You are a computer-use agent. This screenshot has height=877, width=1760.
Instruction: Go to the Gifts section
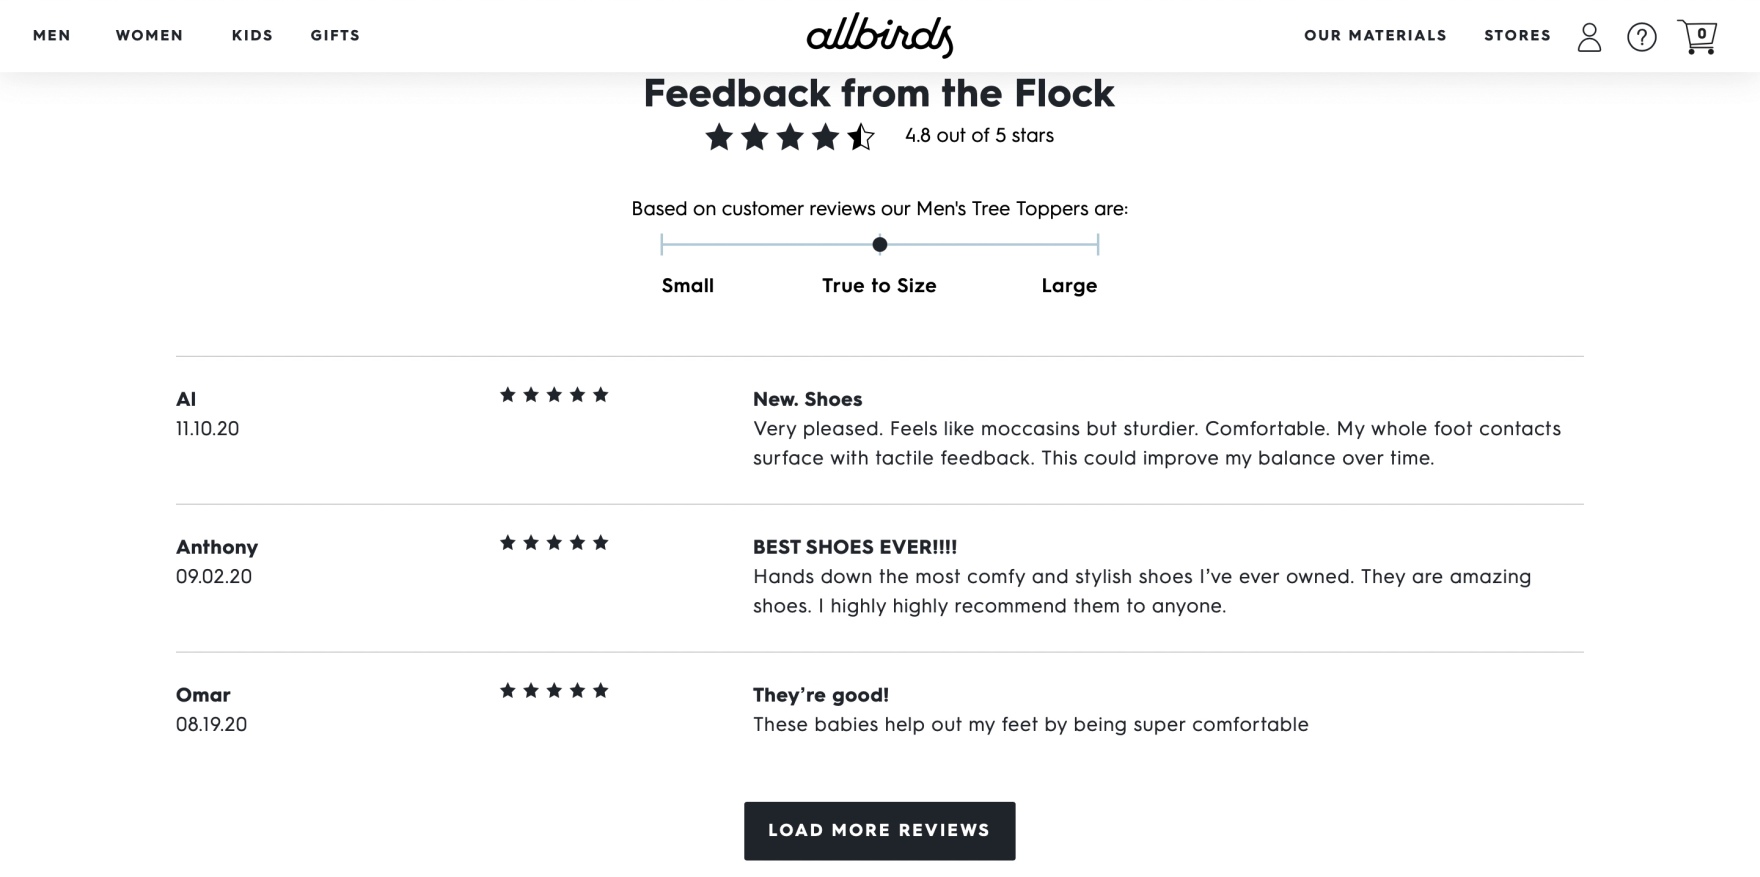335,36
